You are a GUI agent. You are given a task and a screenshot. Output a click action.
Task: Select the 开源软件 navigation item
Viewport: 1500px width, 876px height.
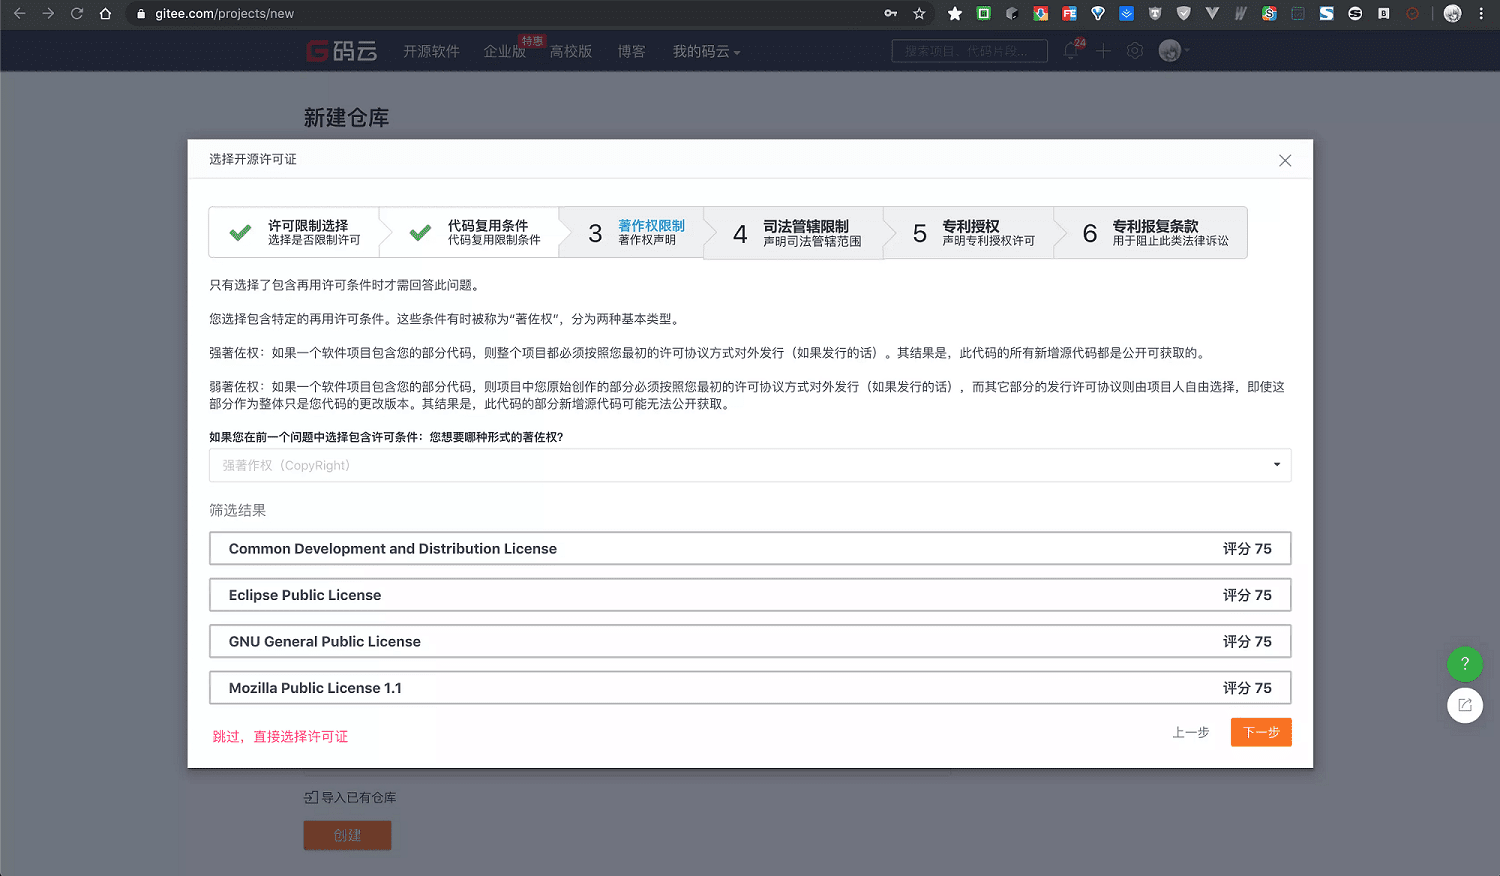[x=431, y=50]
